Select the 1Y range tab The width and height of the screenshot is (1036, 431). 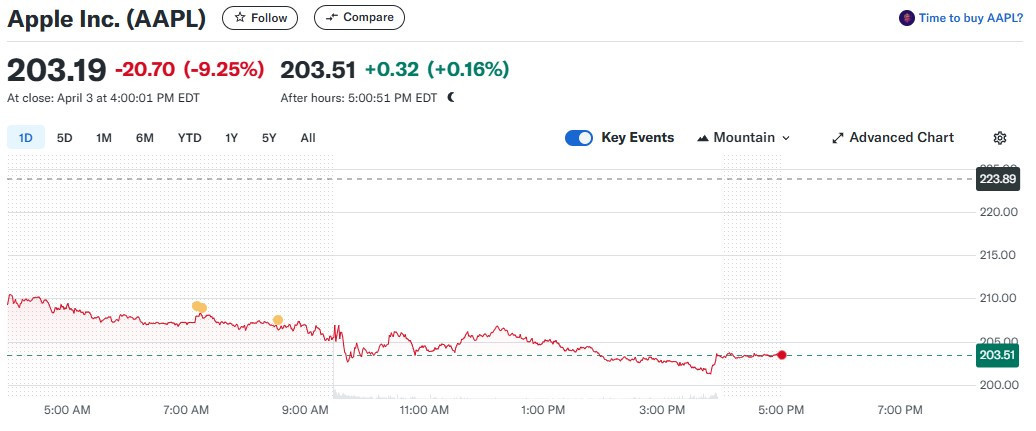point(231,138)
